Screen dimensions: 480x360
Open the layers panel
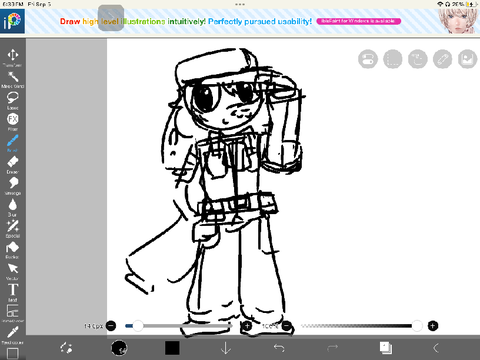pyautogui.click(x=386, y=348)
